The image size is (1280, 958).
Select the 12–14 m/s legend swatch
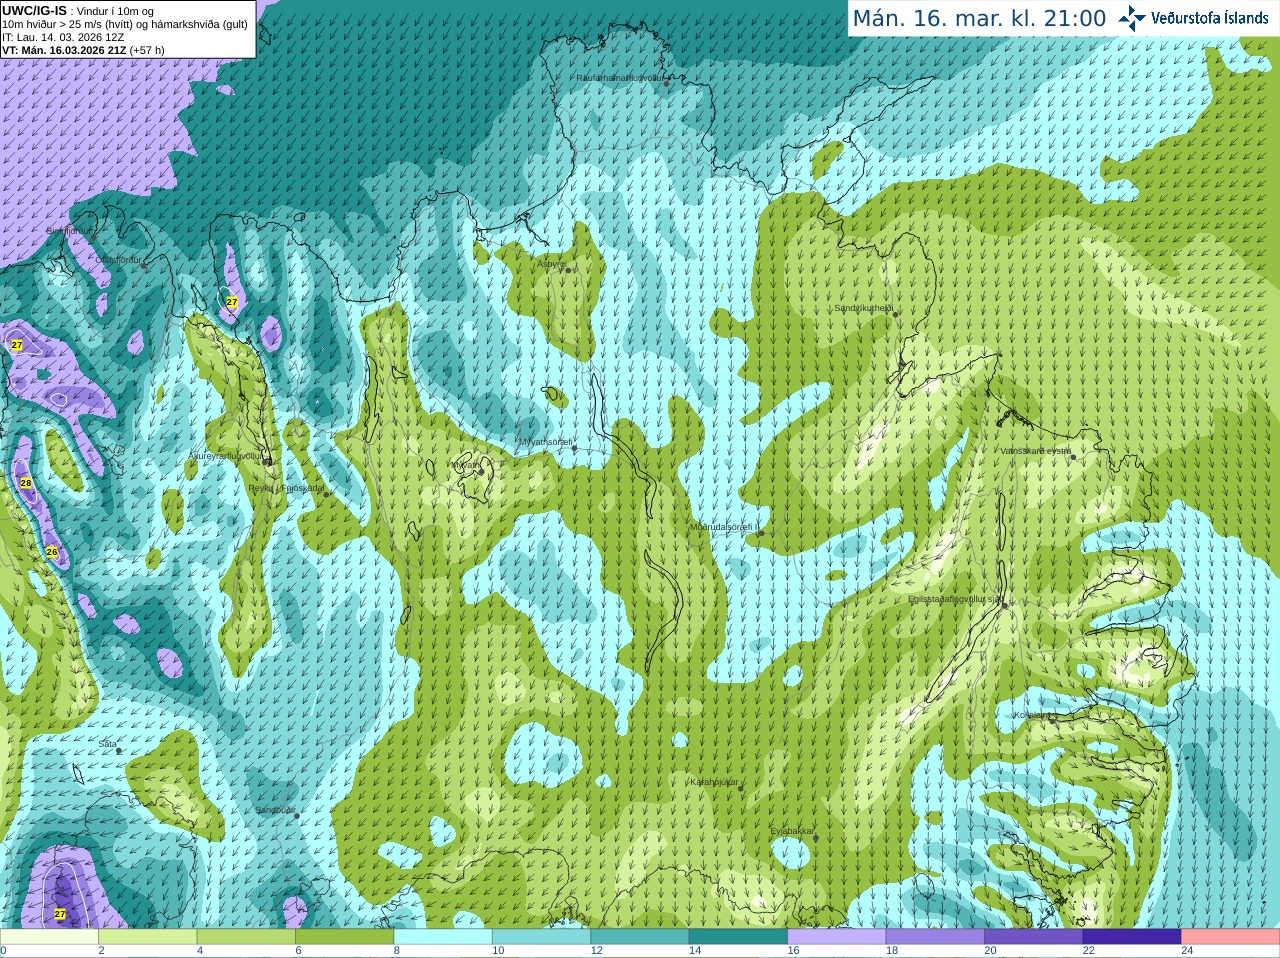pos(640,936)
